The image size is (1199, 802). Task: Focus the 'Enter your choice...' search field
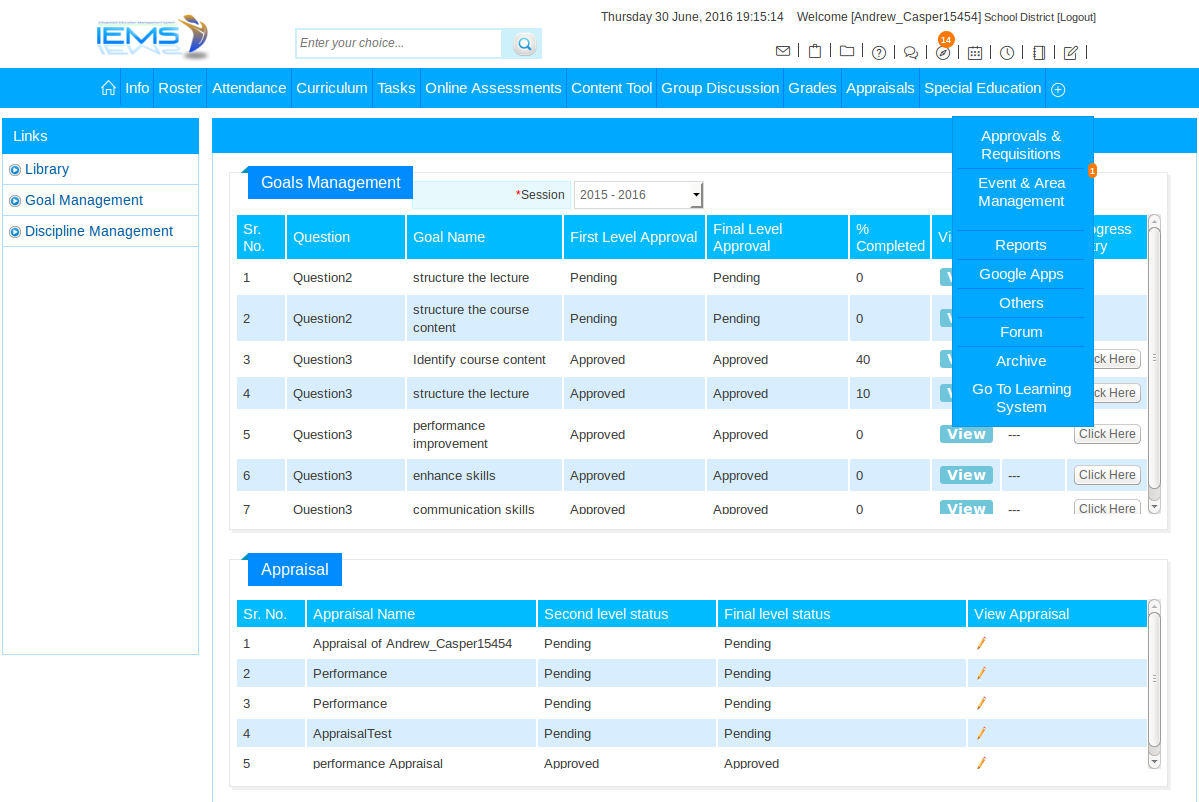(398, 44)
